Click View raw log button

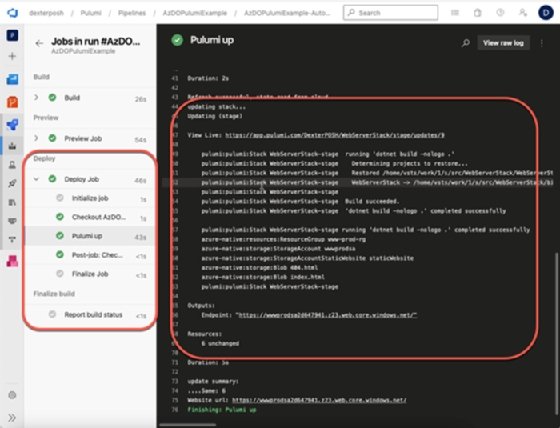503,43
